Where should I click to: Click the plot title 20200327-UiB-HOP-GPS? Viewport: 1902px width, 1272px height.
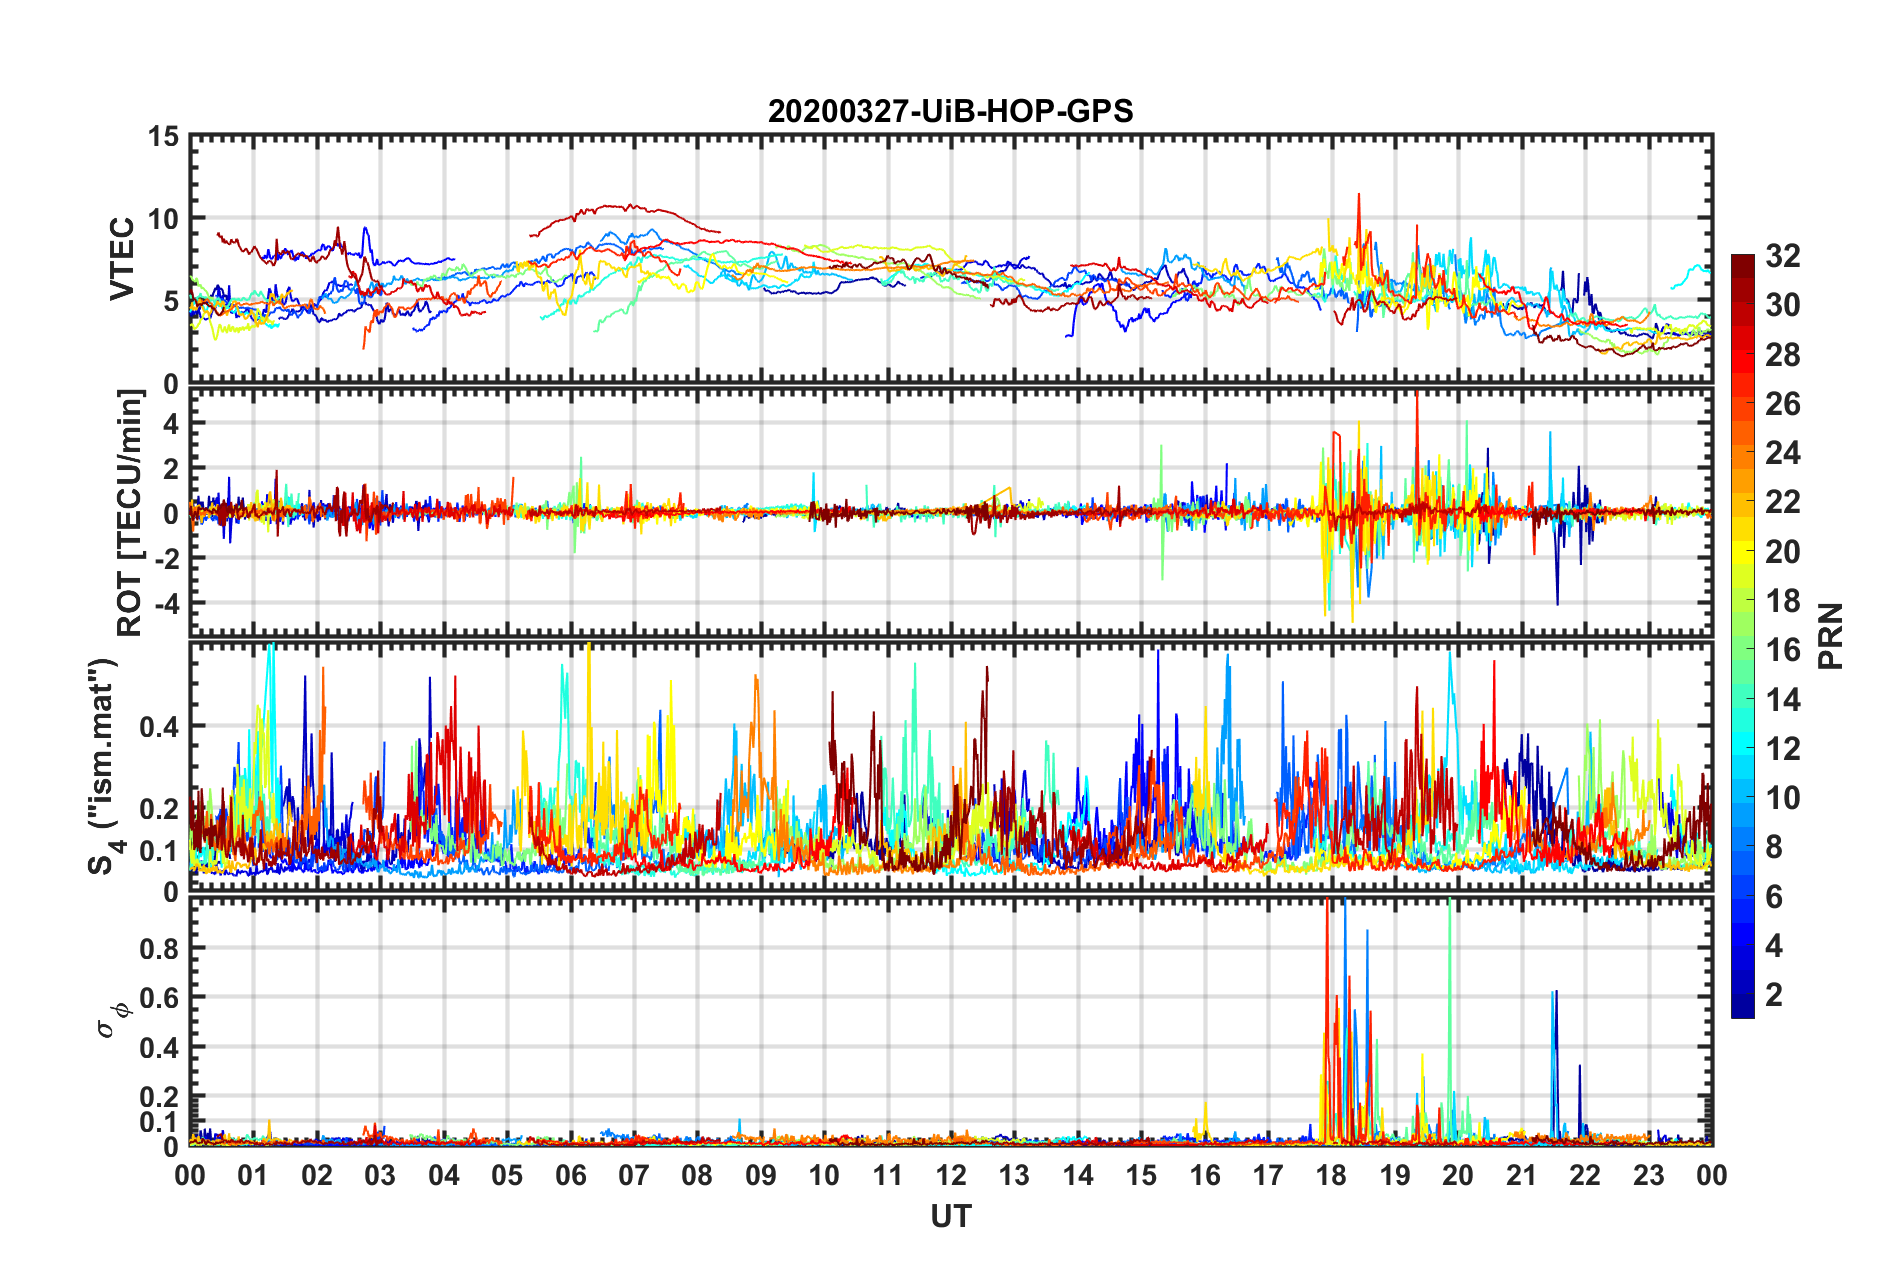950,111
